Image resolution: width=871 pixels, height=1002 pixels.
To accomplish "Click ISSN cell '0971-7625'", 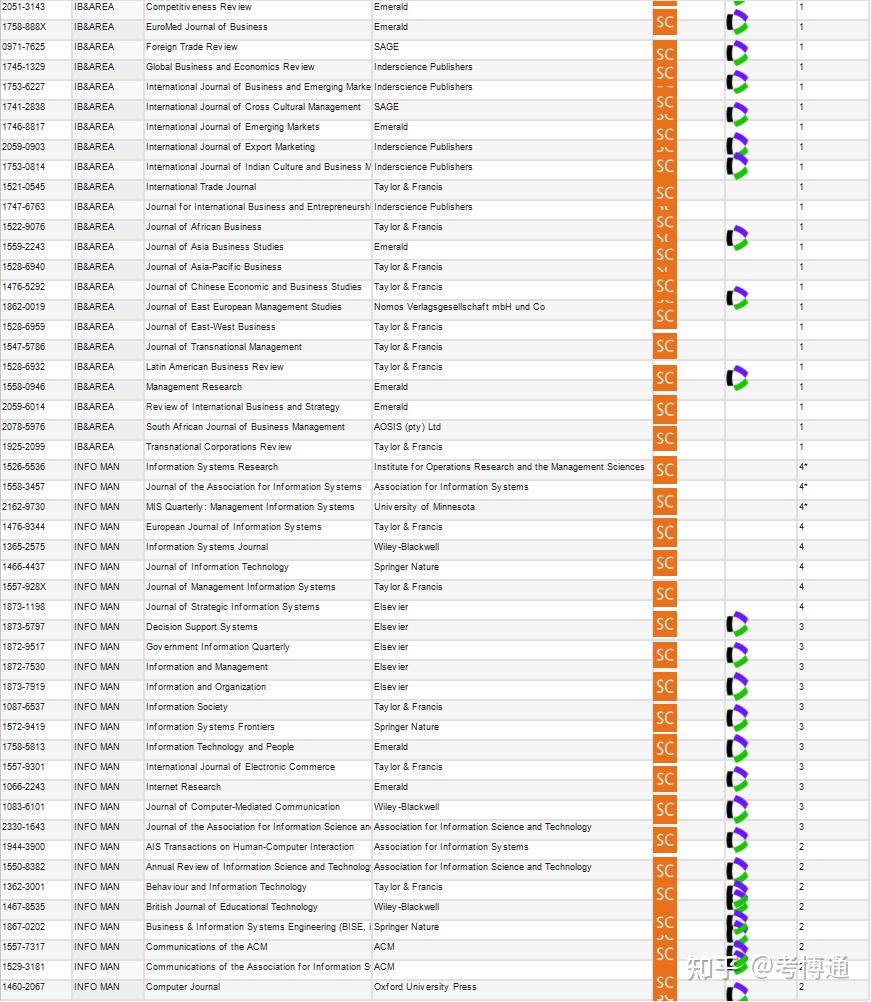I will (x=24, y=47).
